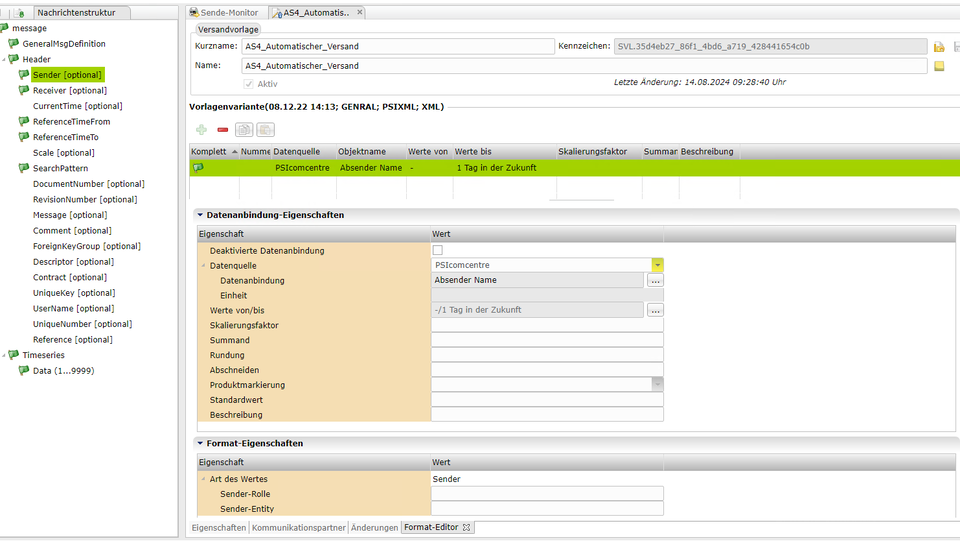Click the lock icon next to Kennzeichen
Image resolution: width=960 pixels, height=541 pixels.
click(939, 47)
